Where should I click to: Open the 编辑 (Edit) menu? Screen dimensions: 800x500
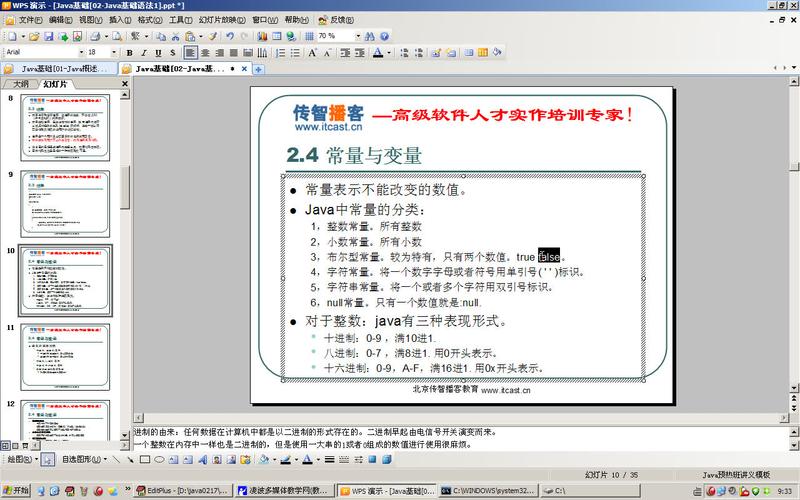(60, 20)
